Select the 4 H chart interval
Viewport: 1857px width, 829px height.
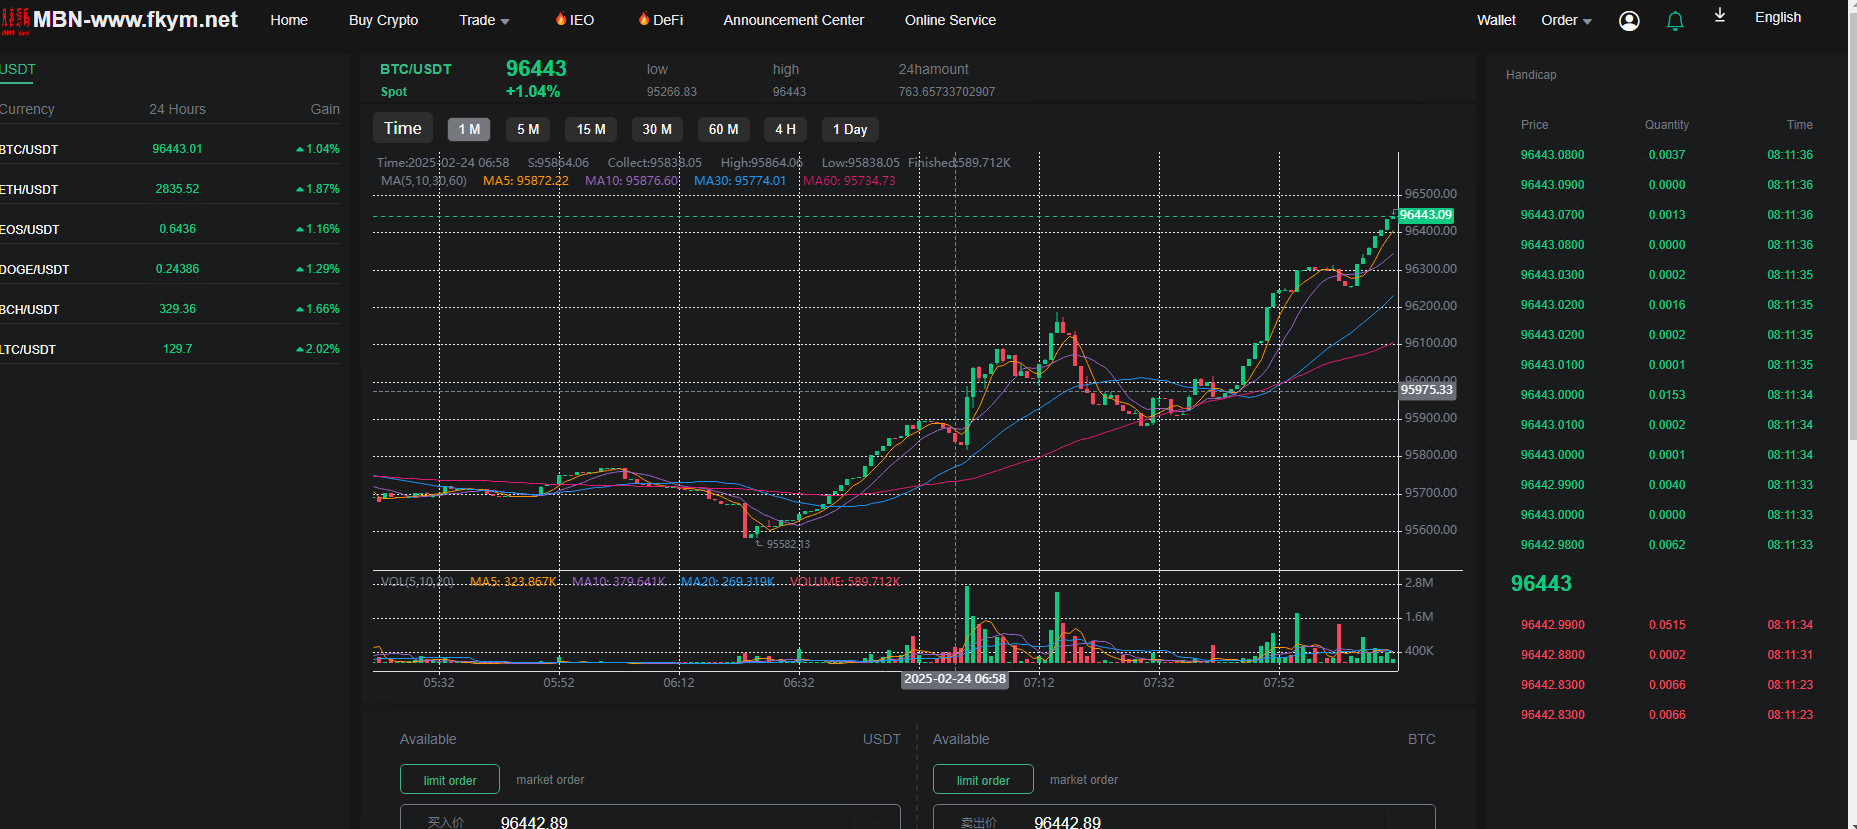tap(785, 129)
